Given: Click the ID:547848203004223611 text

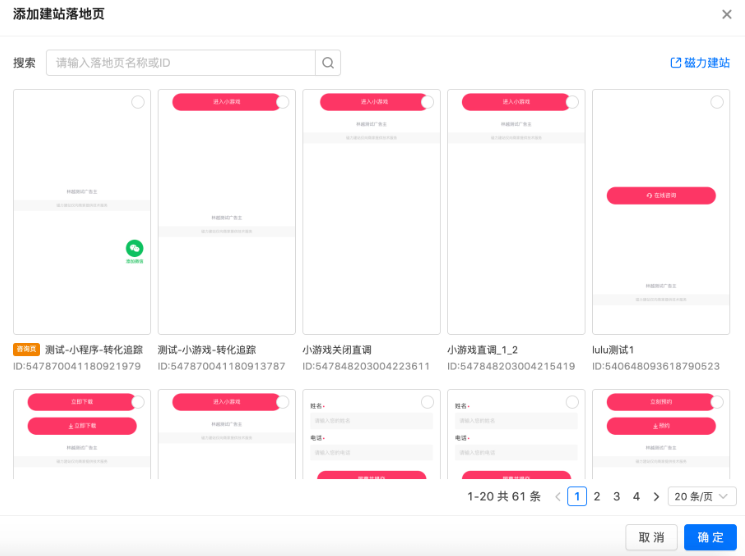Looking at the screenshot, I should tap(366, 366).
